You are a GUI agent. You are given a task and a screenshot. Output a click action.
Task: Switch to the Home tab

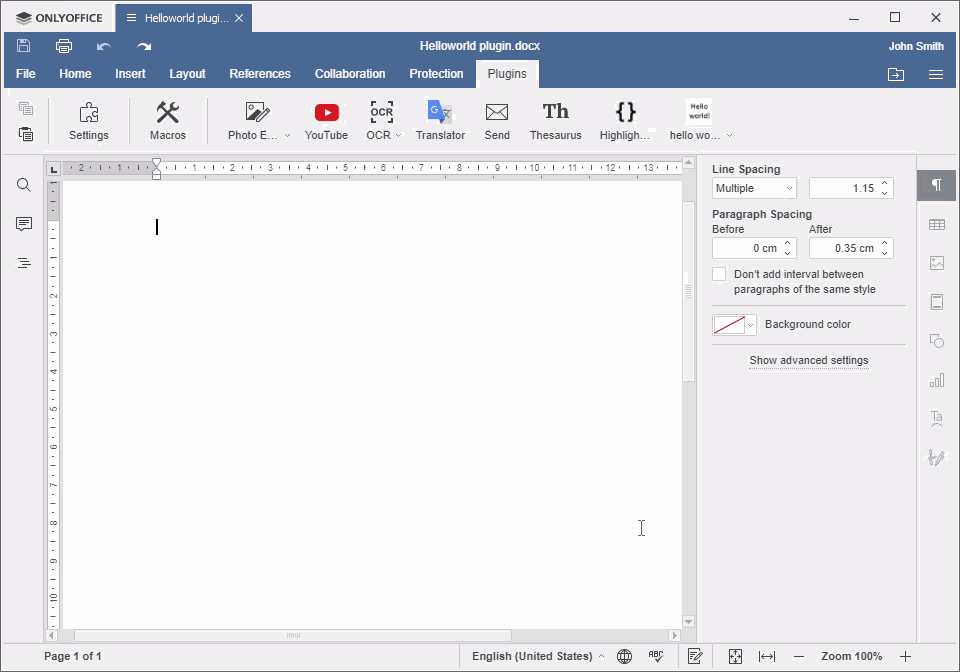75,73
